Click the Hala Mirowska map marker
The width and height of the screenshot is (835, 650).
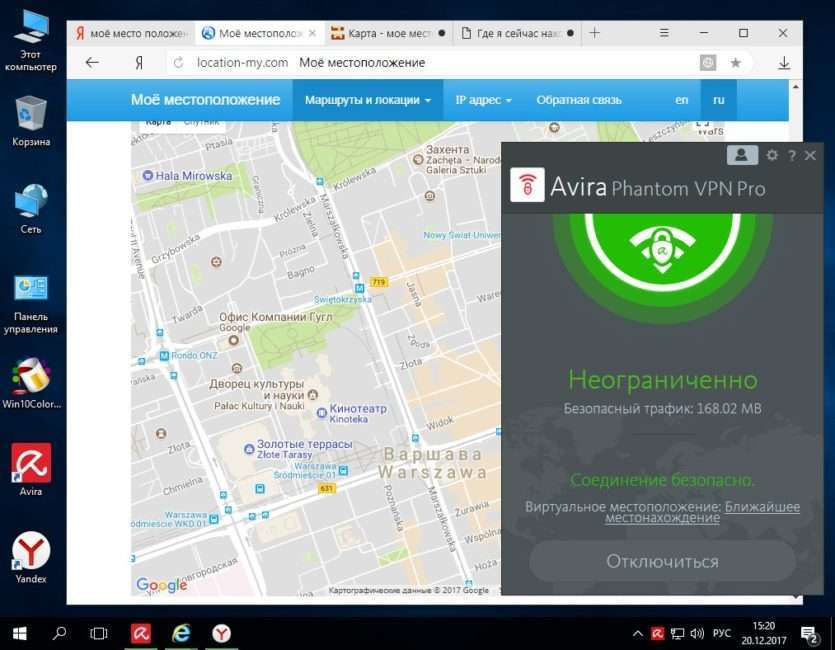(148, 175)
